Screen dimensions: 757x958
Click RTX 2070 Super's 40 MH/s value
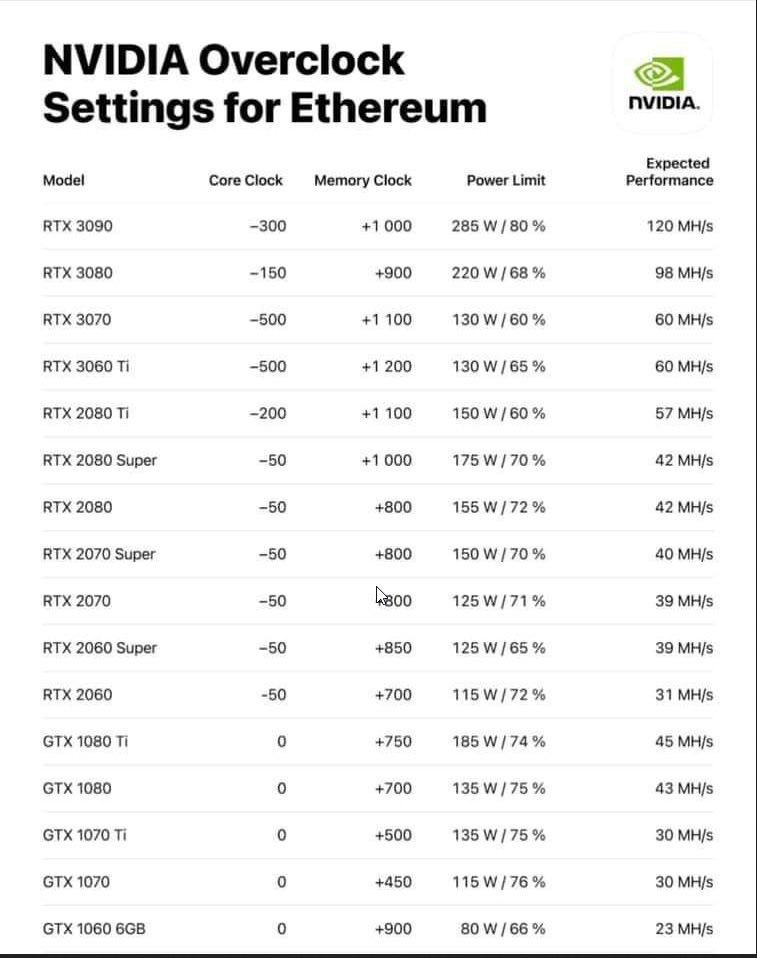click(x=684, y=554)
